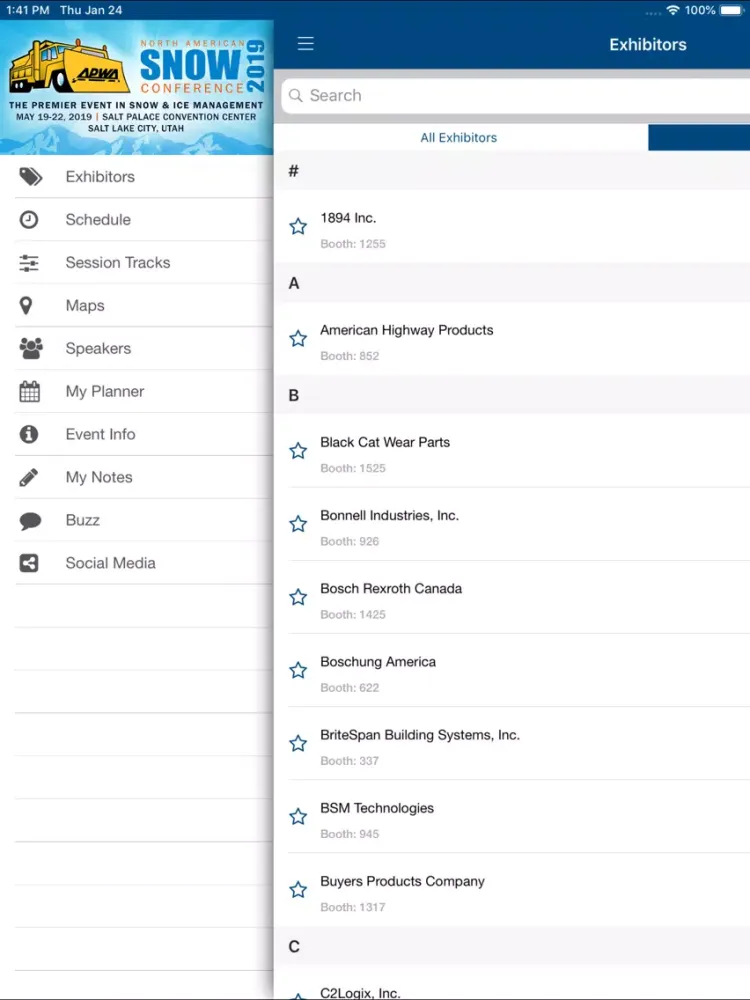
Task: Click the search magnifier icon
Action: tap(295, 95)
